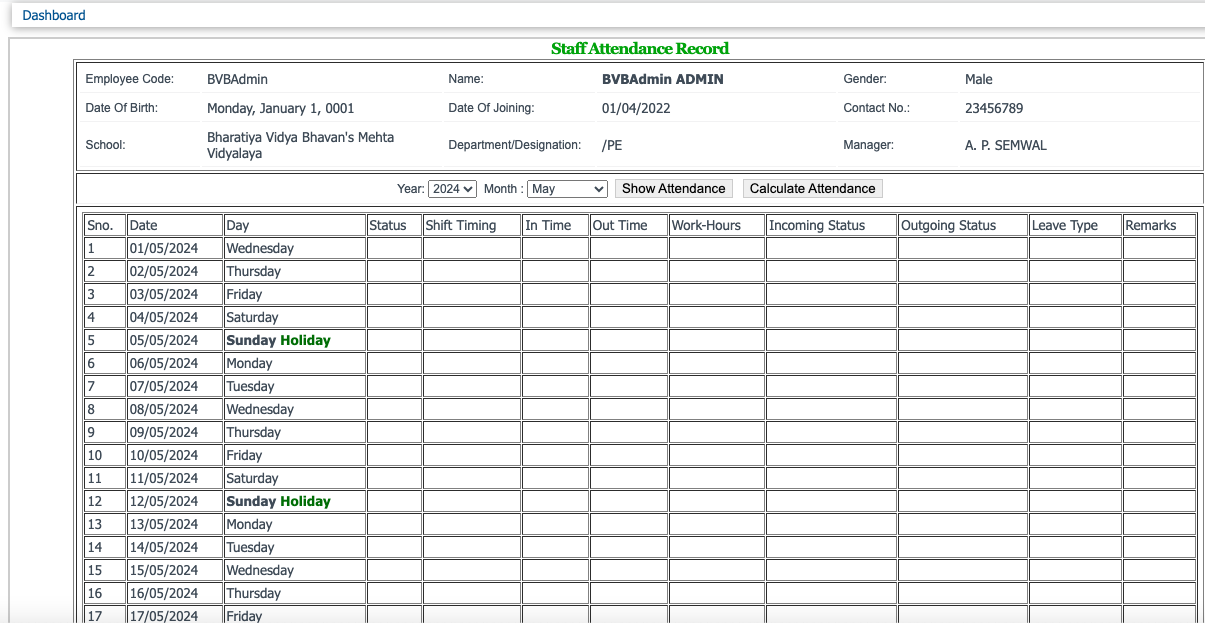Click the date cell 03/05/2024
1205x623 pixels.
[175, 294]
